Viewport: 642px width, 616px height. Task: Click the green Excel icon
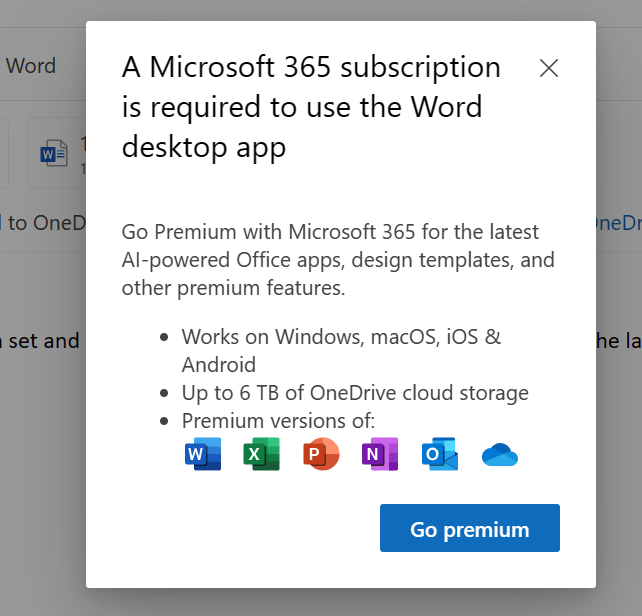[x=261, y=455]
